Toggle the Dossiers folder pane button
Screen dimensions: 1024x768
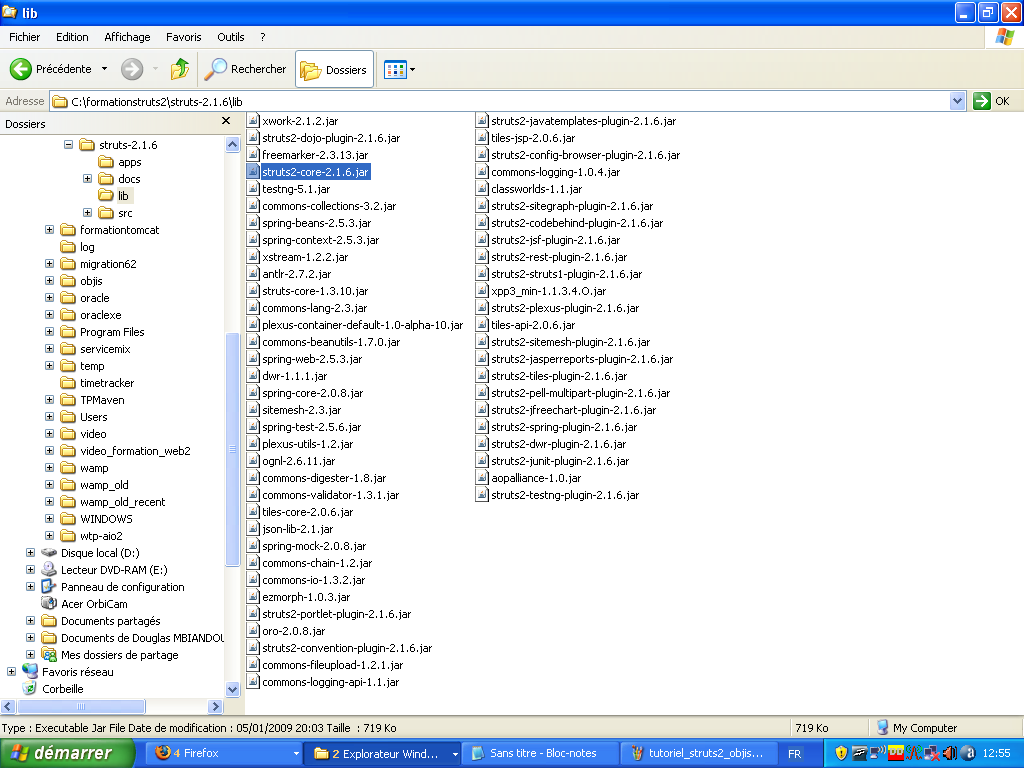pos(335,70)
